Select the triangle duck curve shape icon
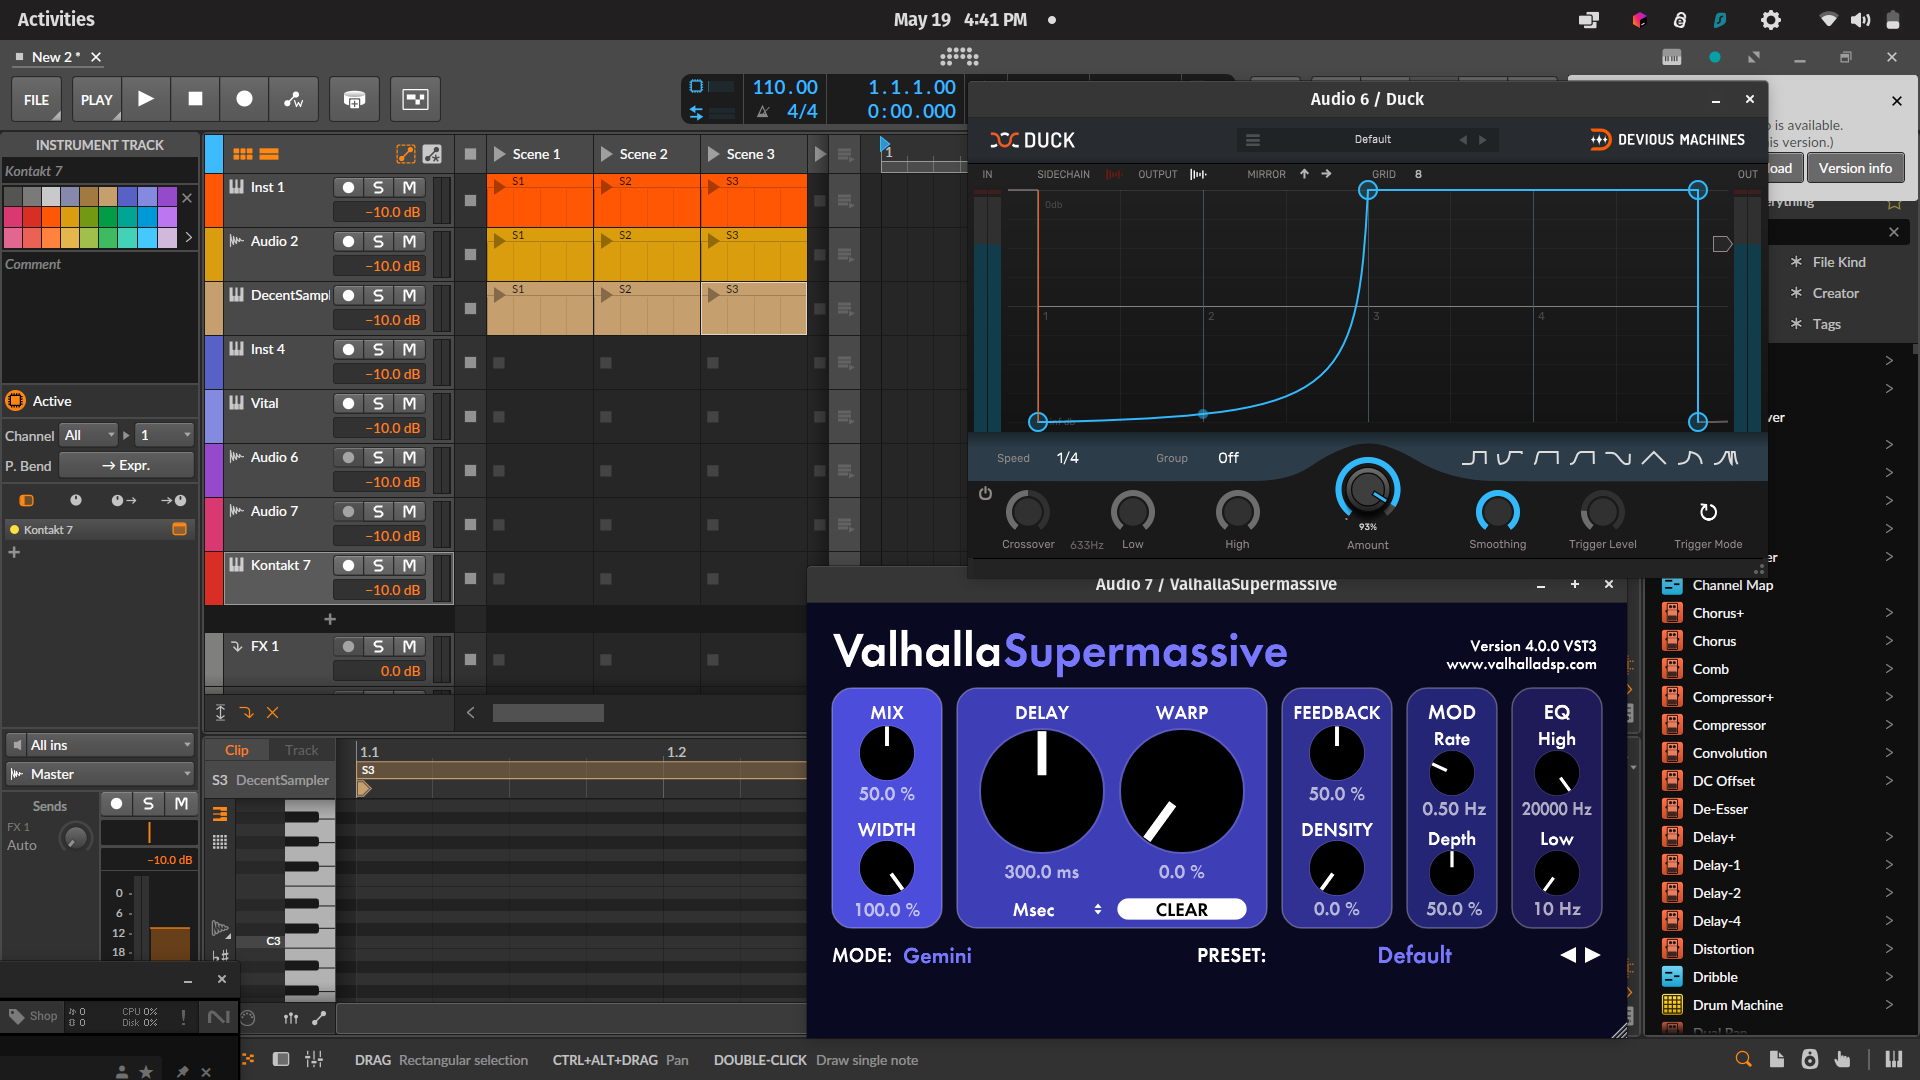This screenshot has width=1920, height=1080. [1654, 458]
